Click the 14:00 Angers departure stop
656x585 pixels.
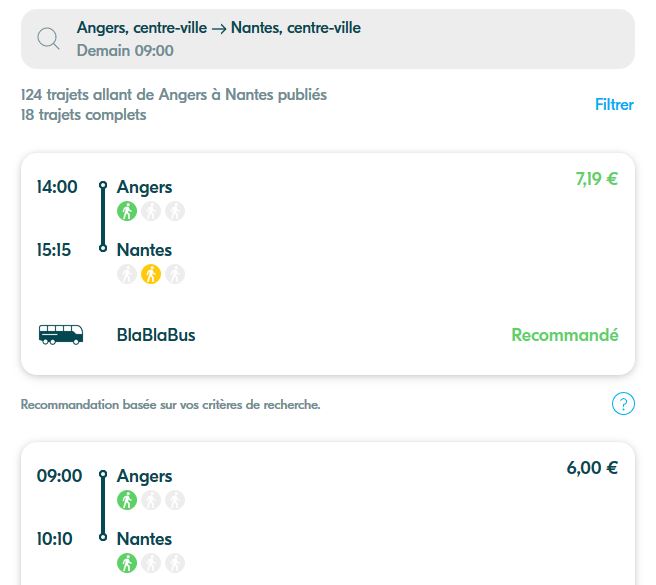click(144, 187)
